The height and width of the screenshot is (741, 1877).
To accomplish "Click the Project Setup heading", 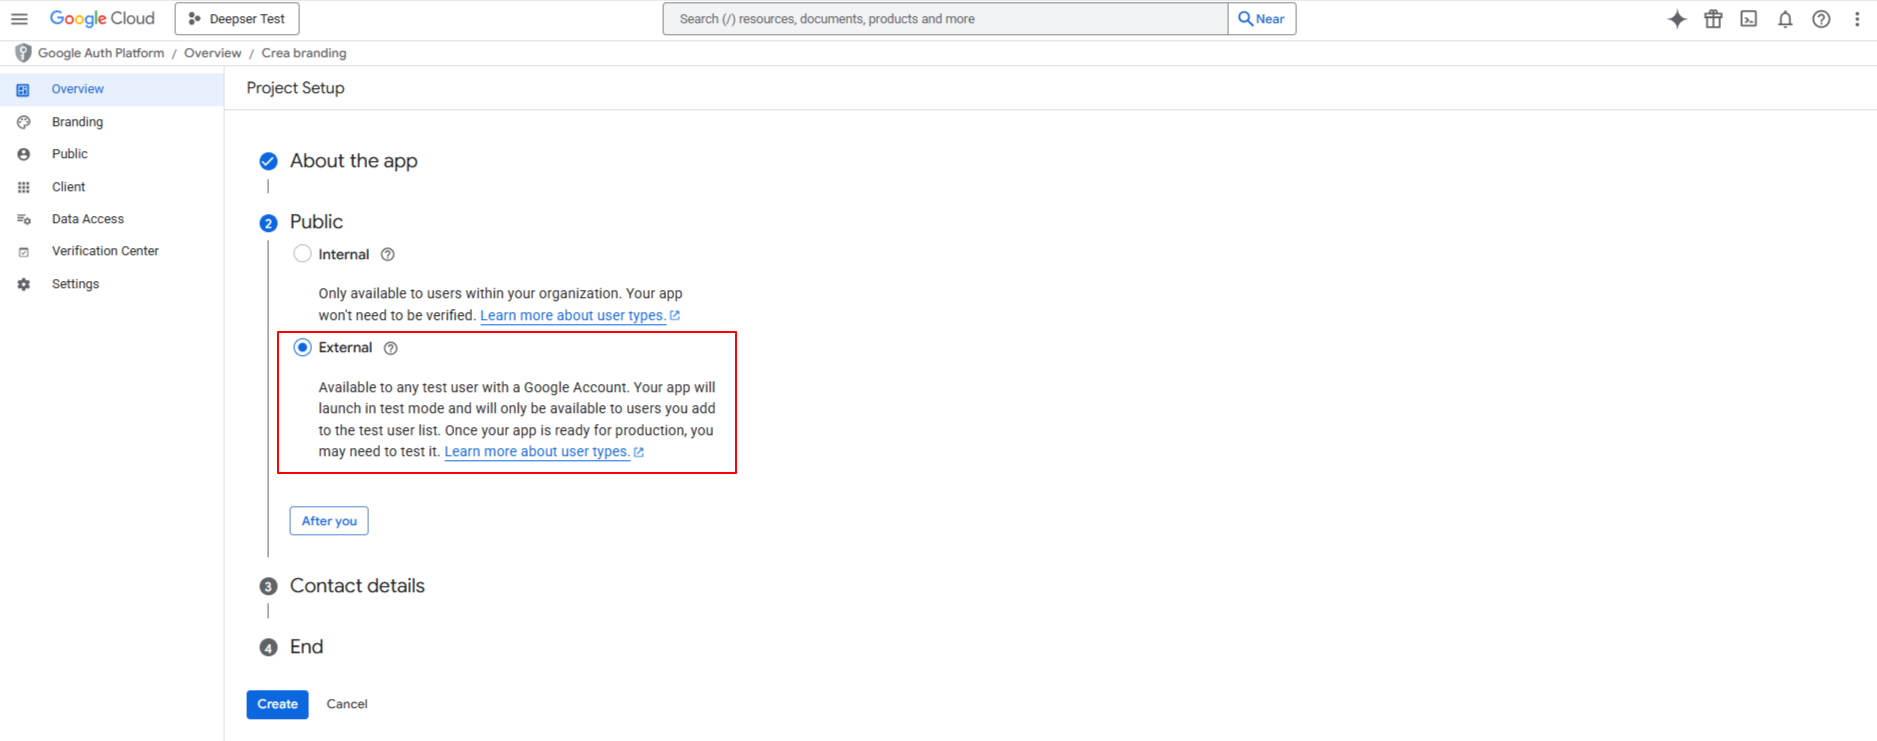I will pos(295,88).
